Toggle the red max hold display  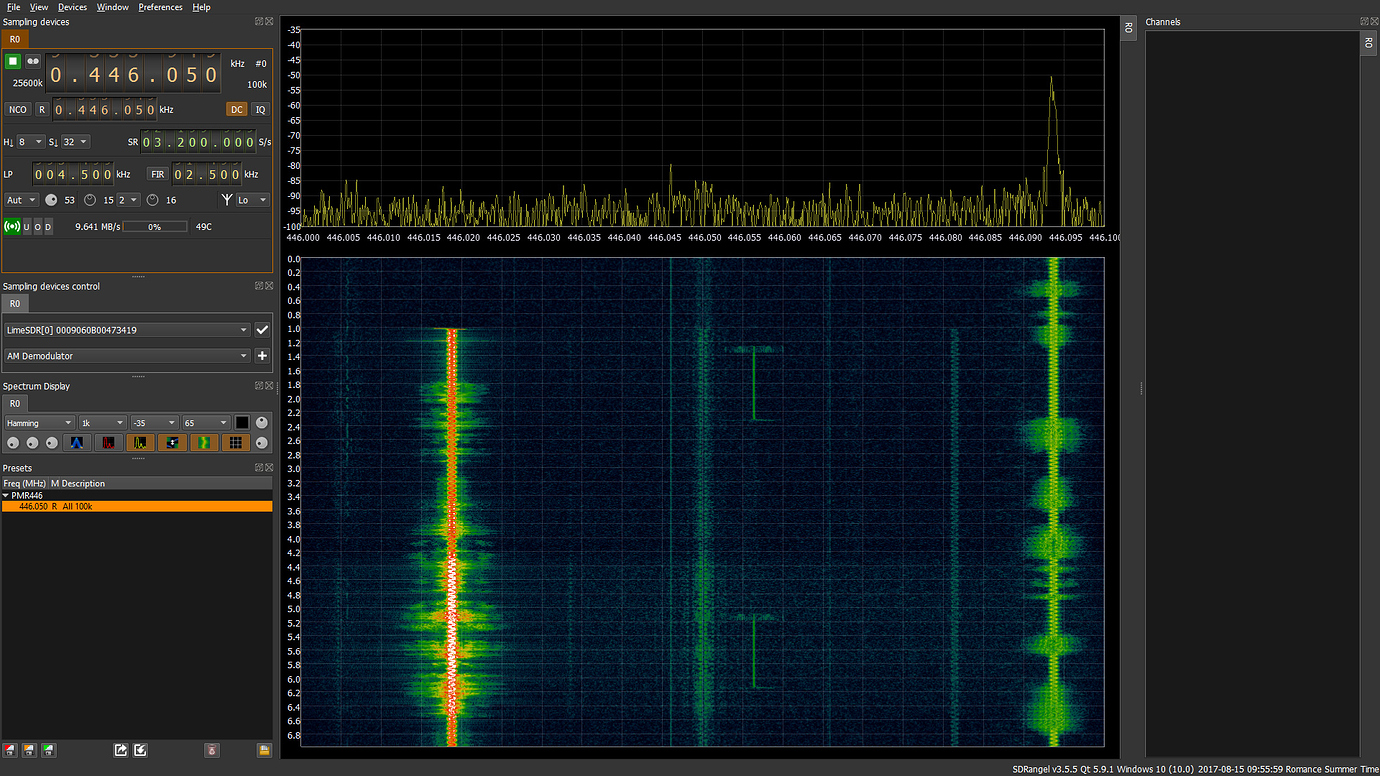pos(108,442)
